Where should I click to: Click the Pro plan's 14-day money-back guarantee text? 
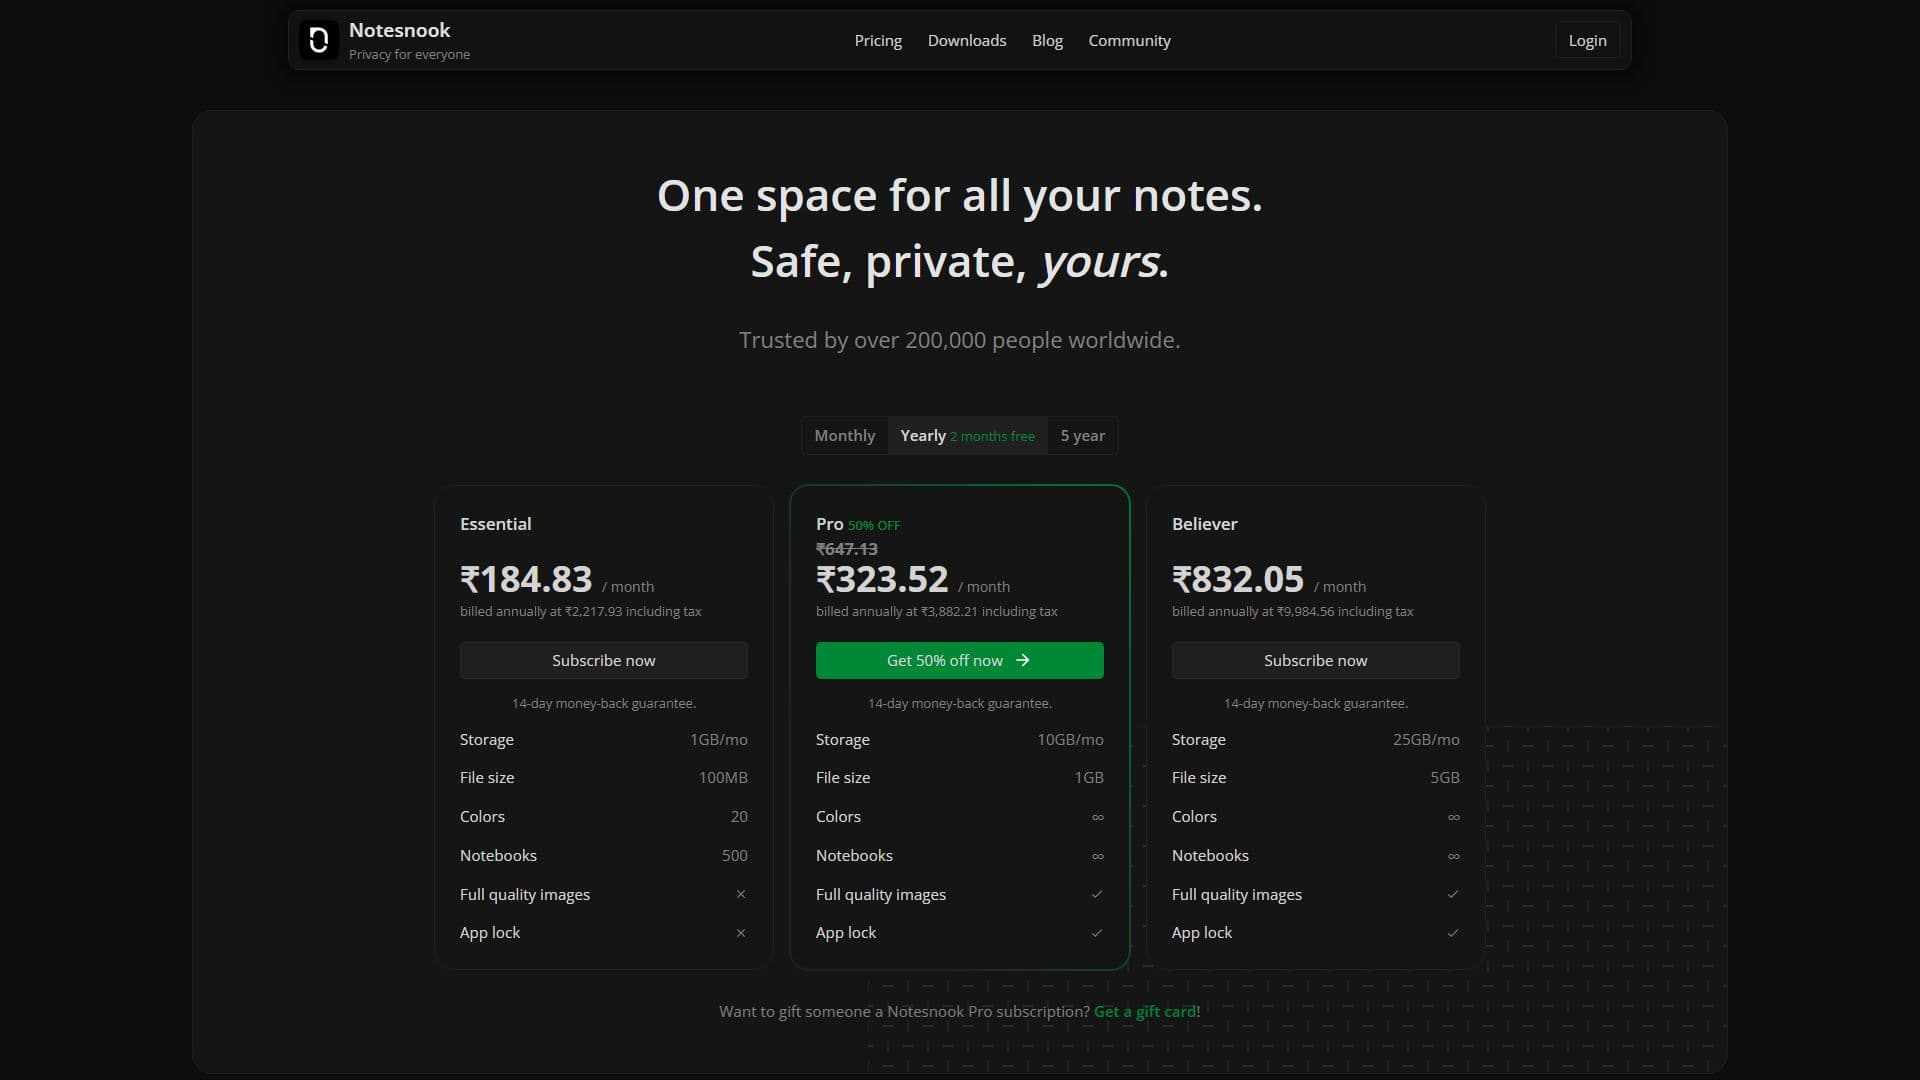coord(960,703)
